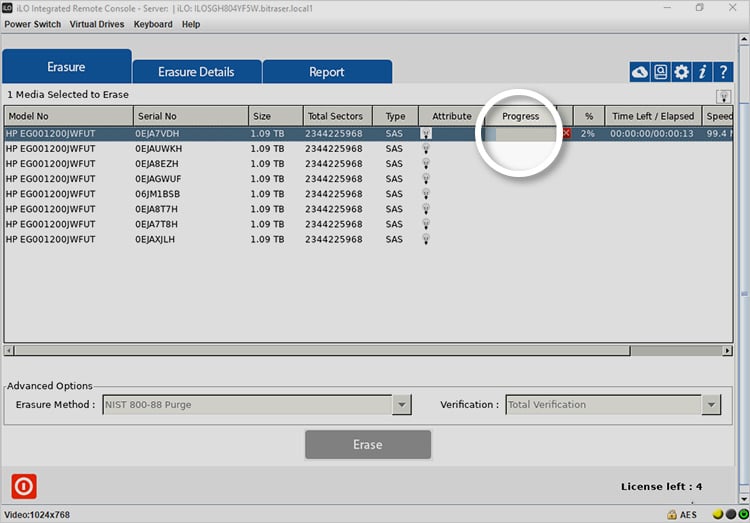Image resolution: width=750 pixels, height=523 pixels.
Task: Open the Help menu
Action: pos(191,24)
